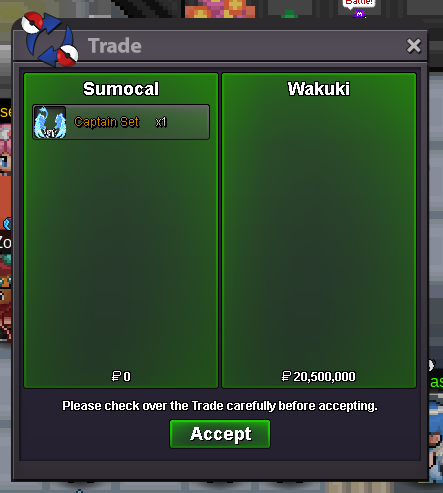Click Sumocal's ₽0 money amount
Image resolution: width=443 pixels, height=493 pixels.
coord(121,376)
